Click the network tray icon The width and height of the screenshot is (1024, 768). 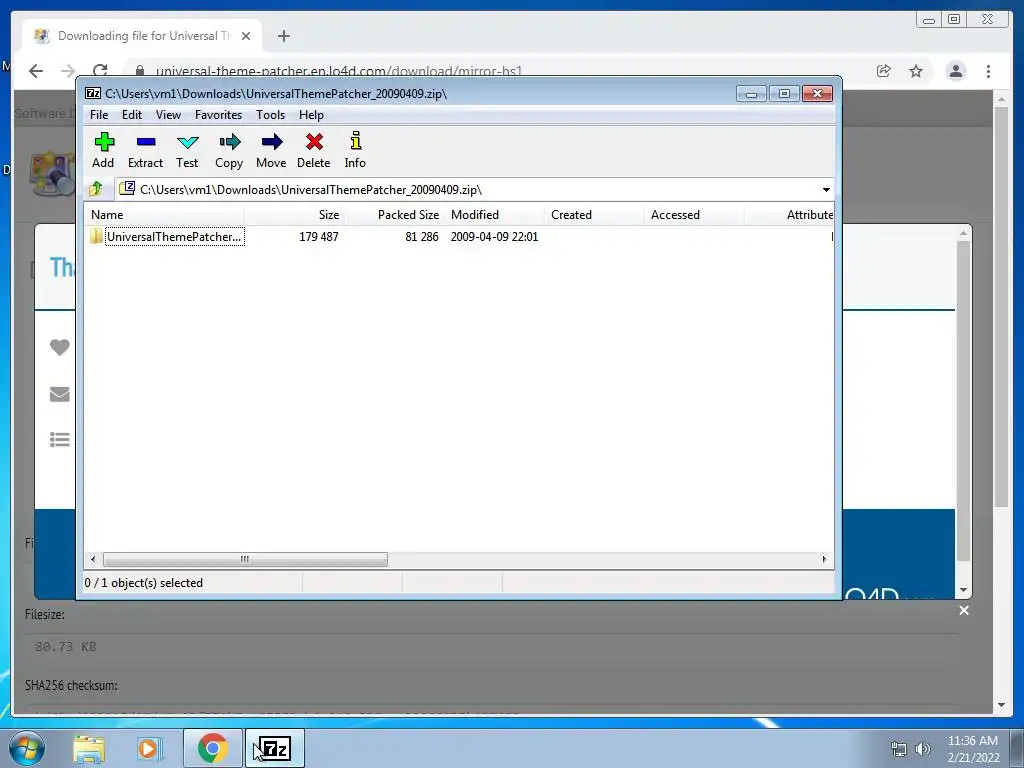click(x=899, y=749)
